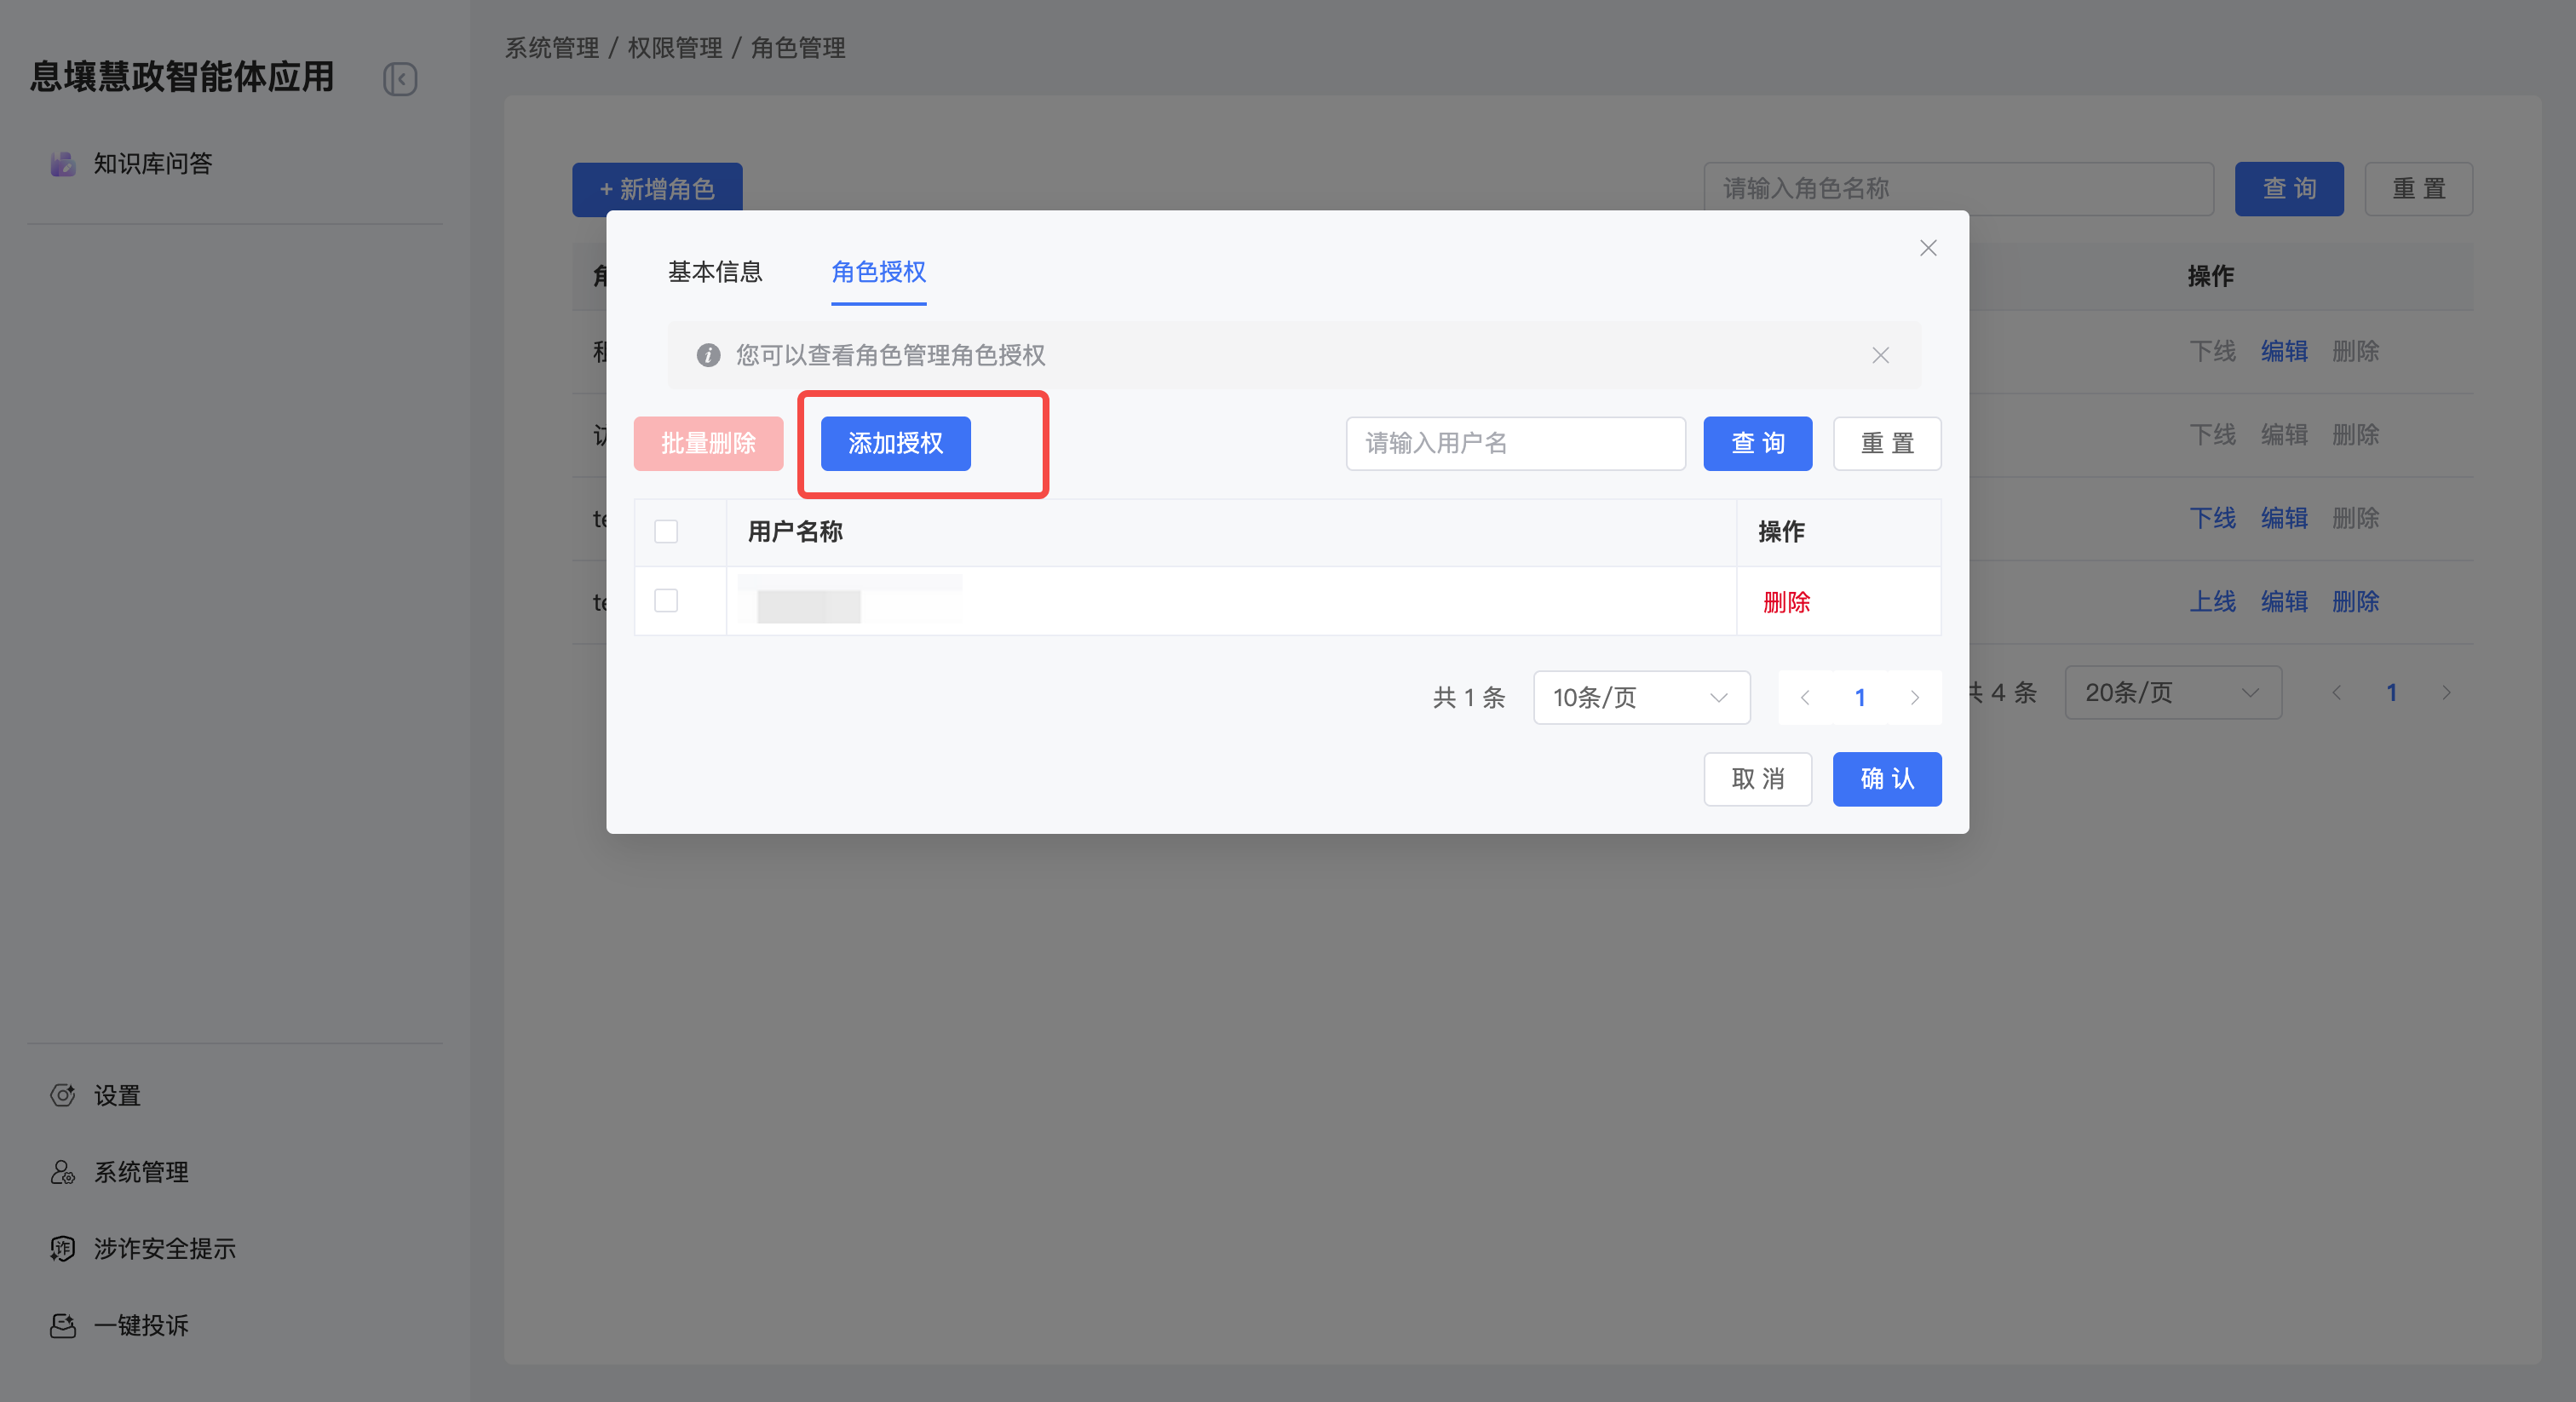Screen dimensions: 2576x1402
Task: Open 系统管理 via its sidebar icon
Action: pos(63,1172)
